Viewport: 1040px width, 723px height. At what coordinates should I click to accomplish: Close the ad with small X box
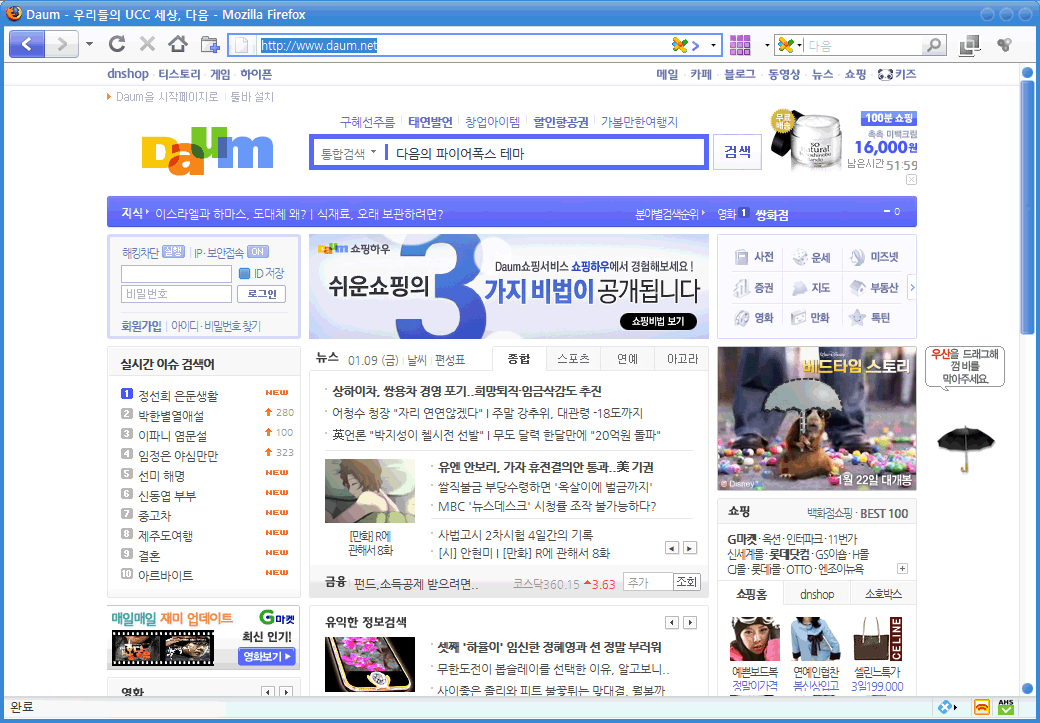click(911, 180)
